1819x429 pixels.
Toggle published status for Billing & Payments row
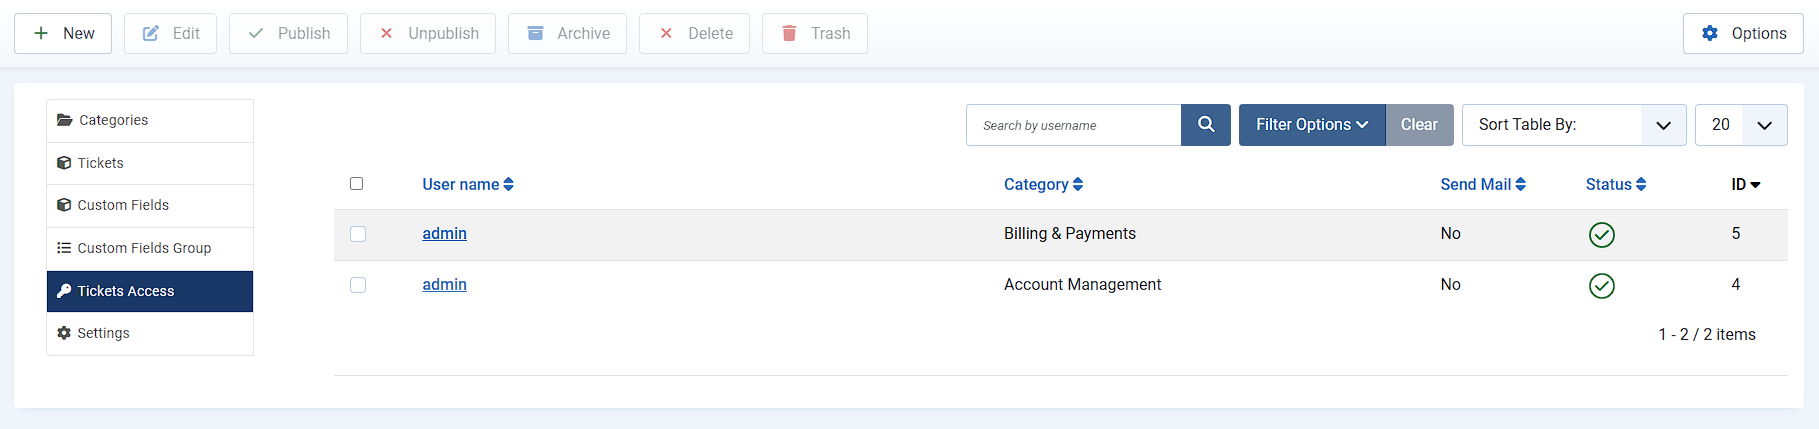point(1602,235)
